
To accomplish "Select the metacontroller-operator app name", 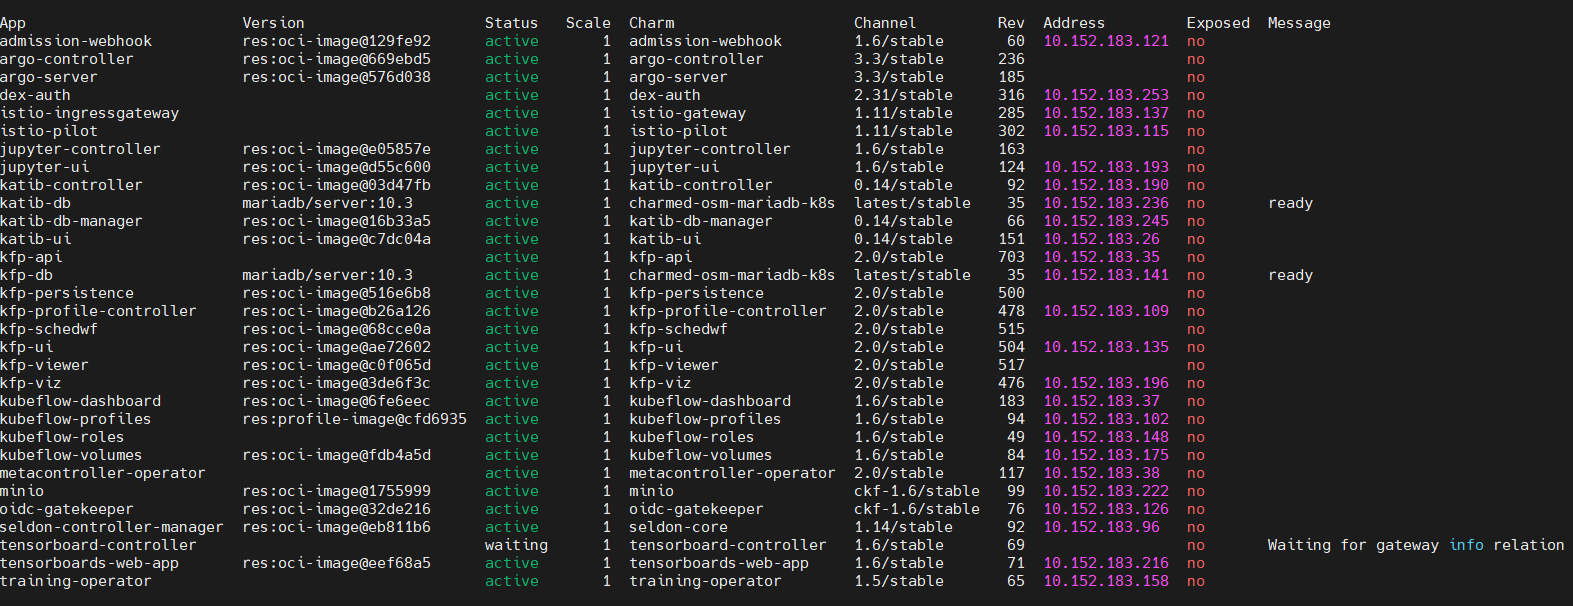I will 103,473.
